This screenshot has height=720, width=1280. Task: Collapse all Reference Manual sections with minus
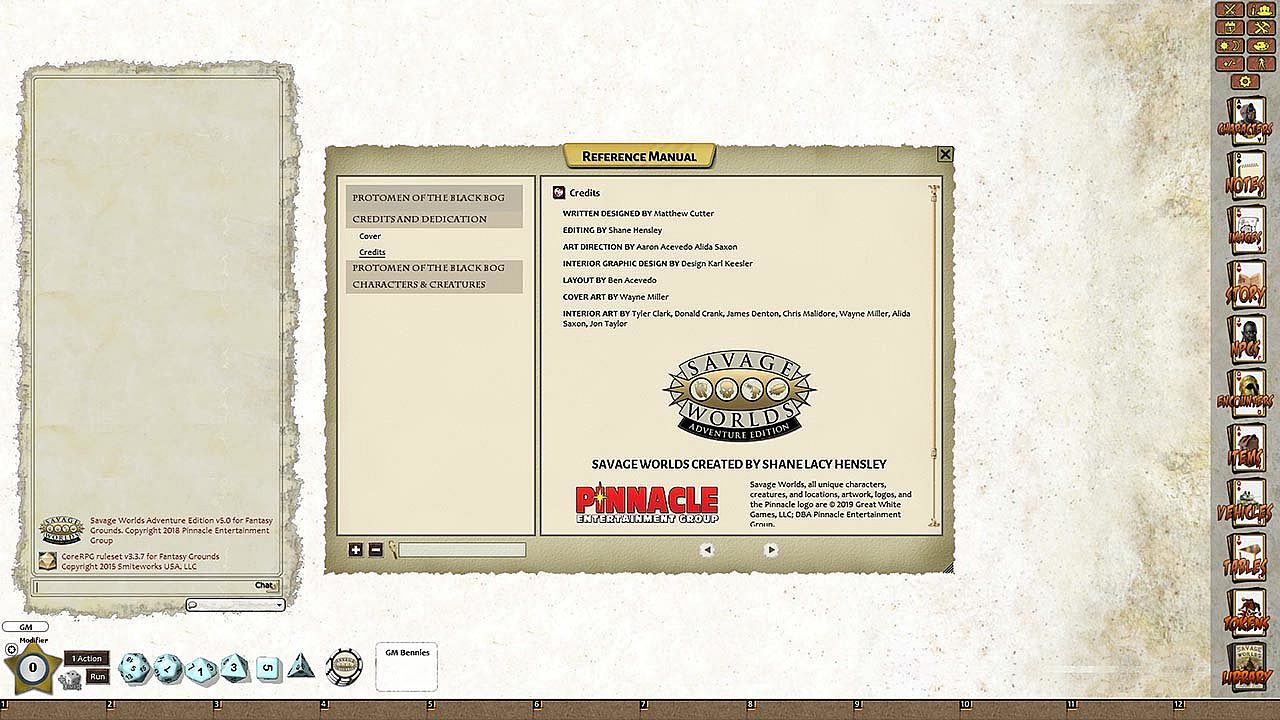click(x=376, y=549)
